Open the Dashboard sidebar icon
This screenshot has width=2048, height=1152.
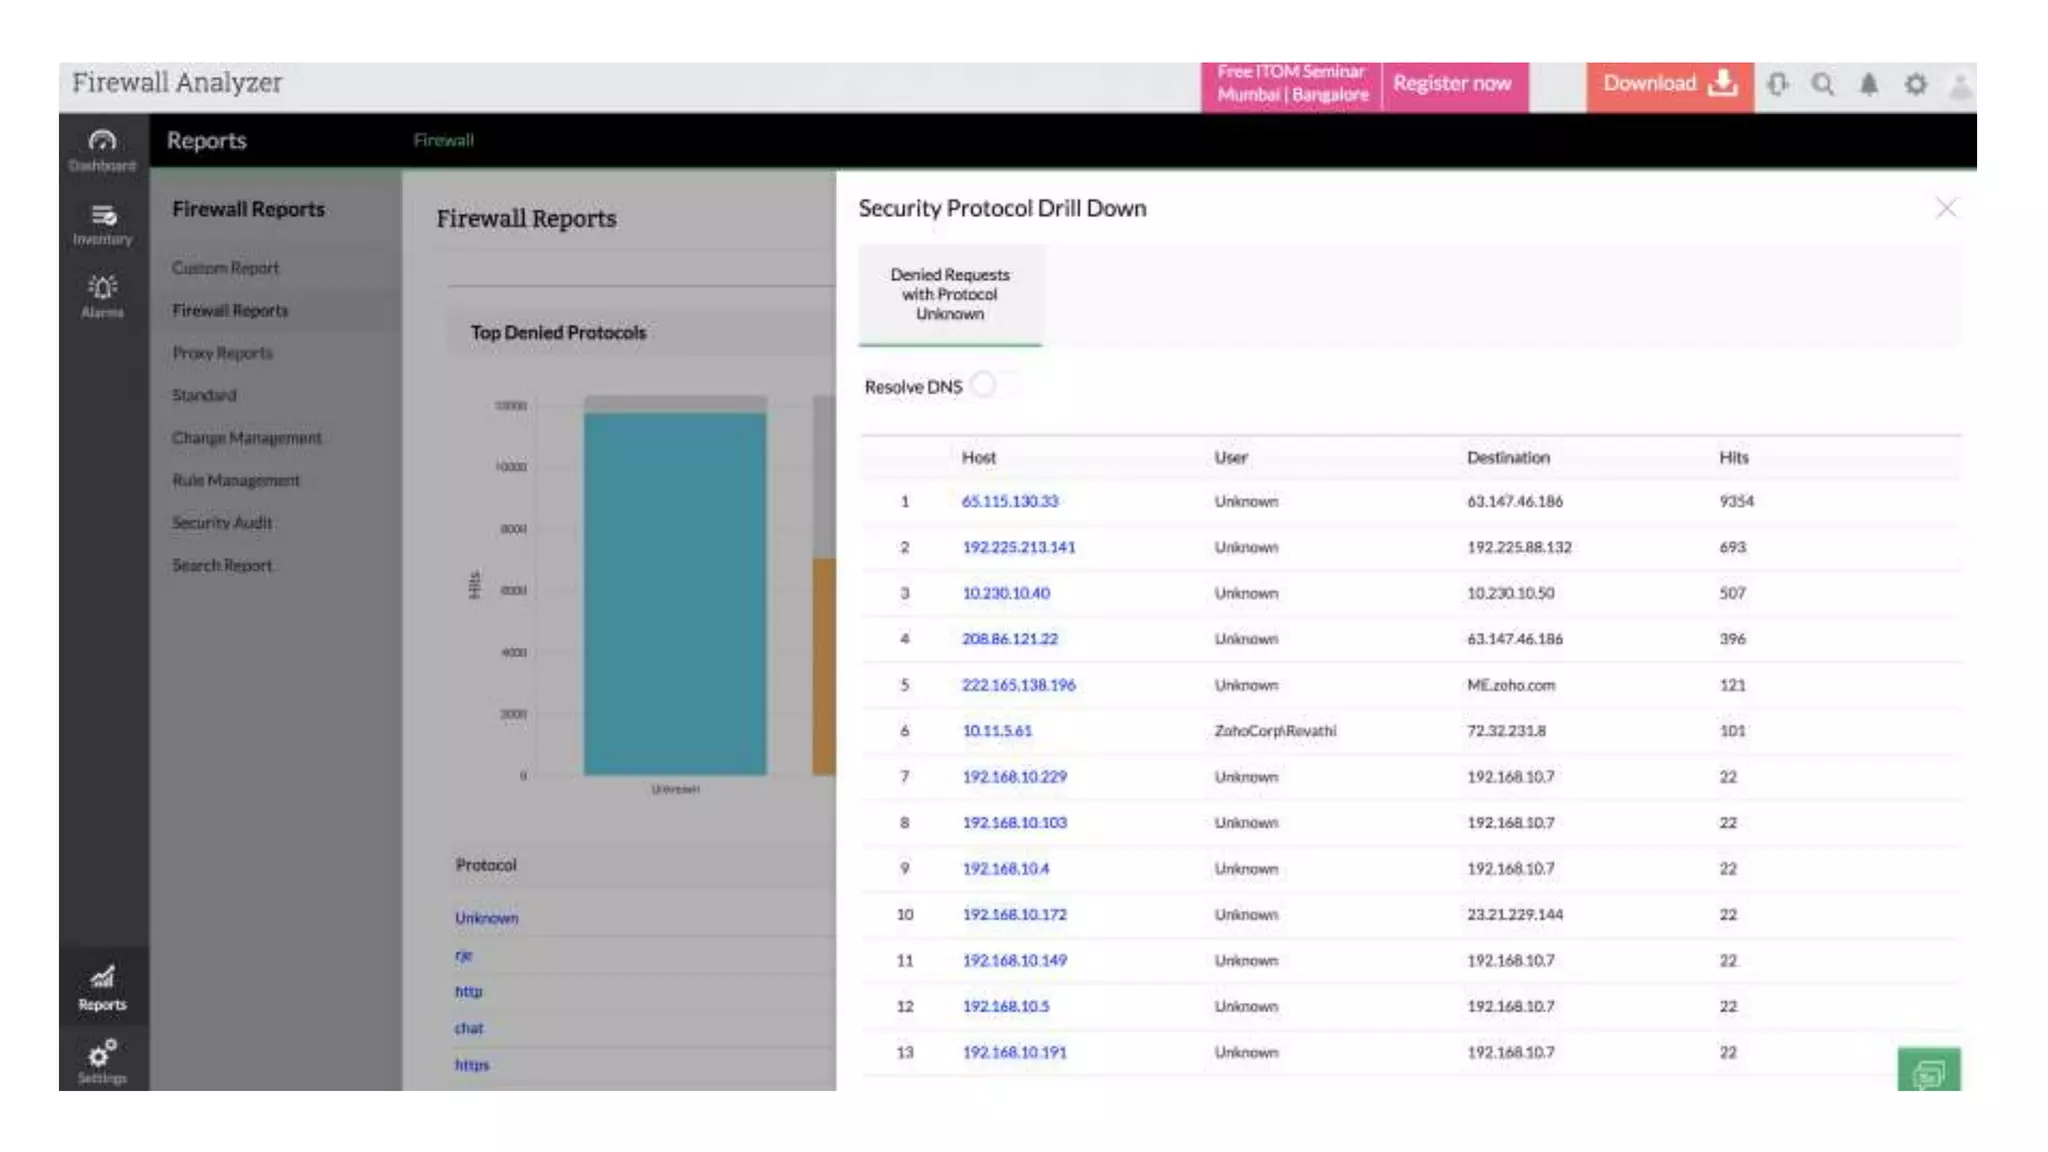pyautogui.click(x=102, y=148)
